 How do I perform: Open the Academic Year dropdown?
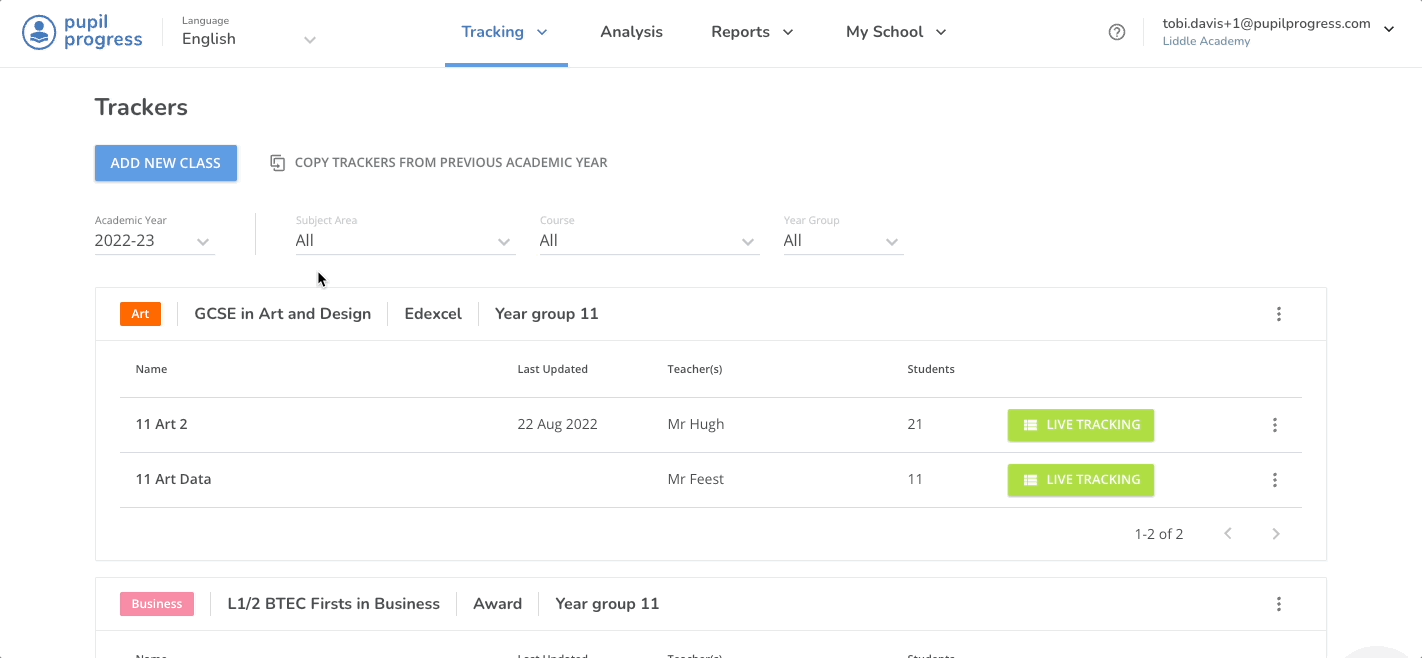[204, 241]
